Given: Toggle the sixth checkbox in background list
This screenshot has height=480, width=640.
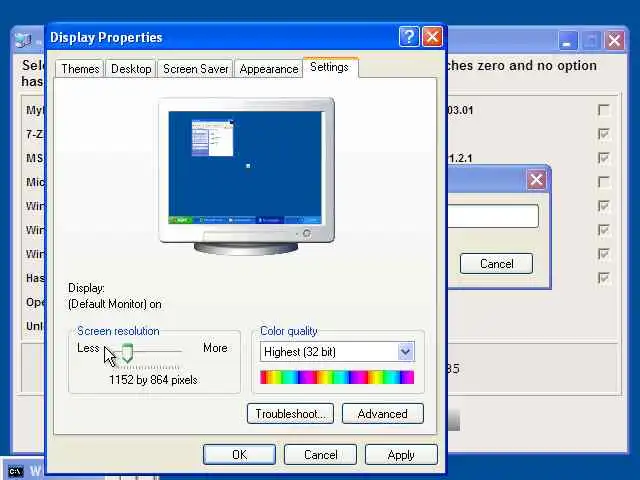Looking at the screenshot, I should pyautogui.click(x=604, y=230).
